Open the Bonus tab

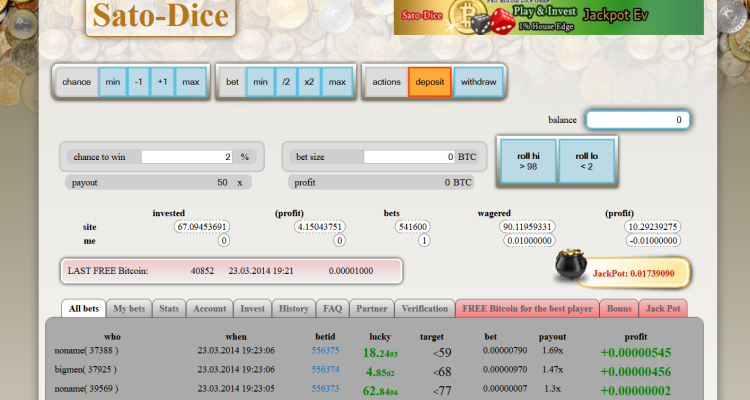click(x=619, y=309)
